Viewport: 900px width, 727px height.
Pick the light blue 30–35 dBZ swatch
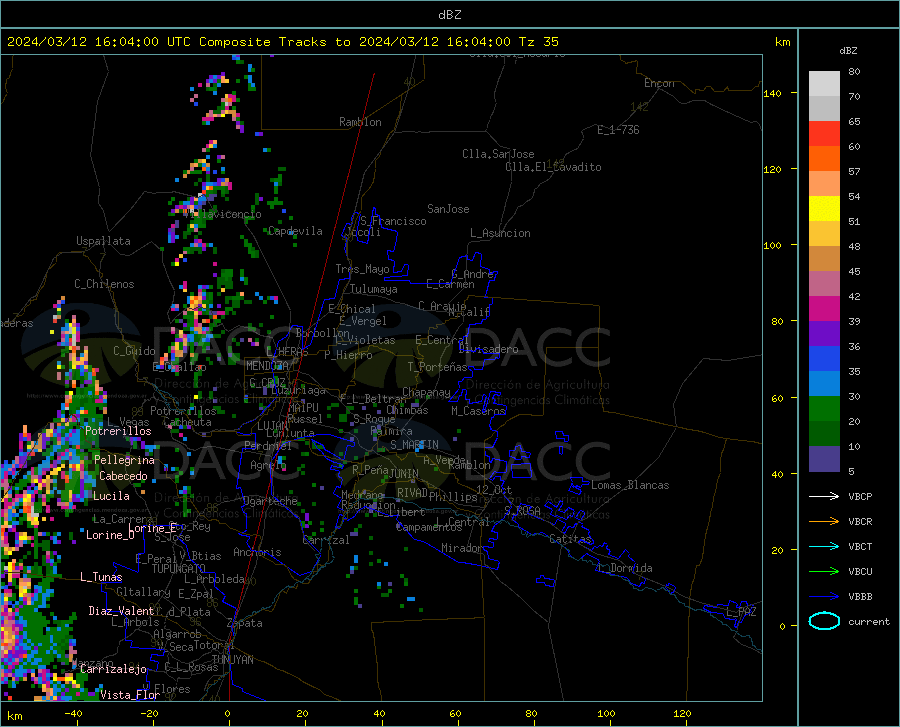click(x=824, y=384)
